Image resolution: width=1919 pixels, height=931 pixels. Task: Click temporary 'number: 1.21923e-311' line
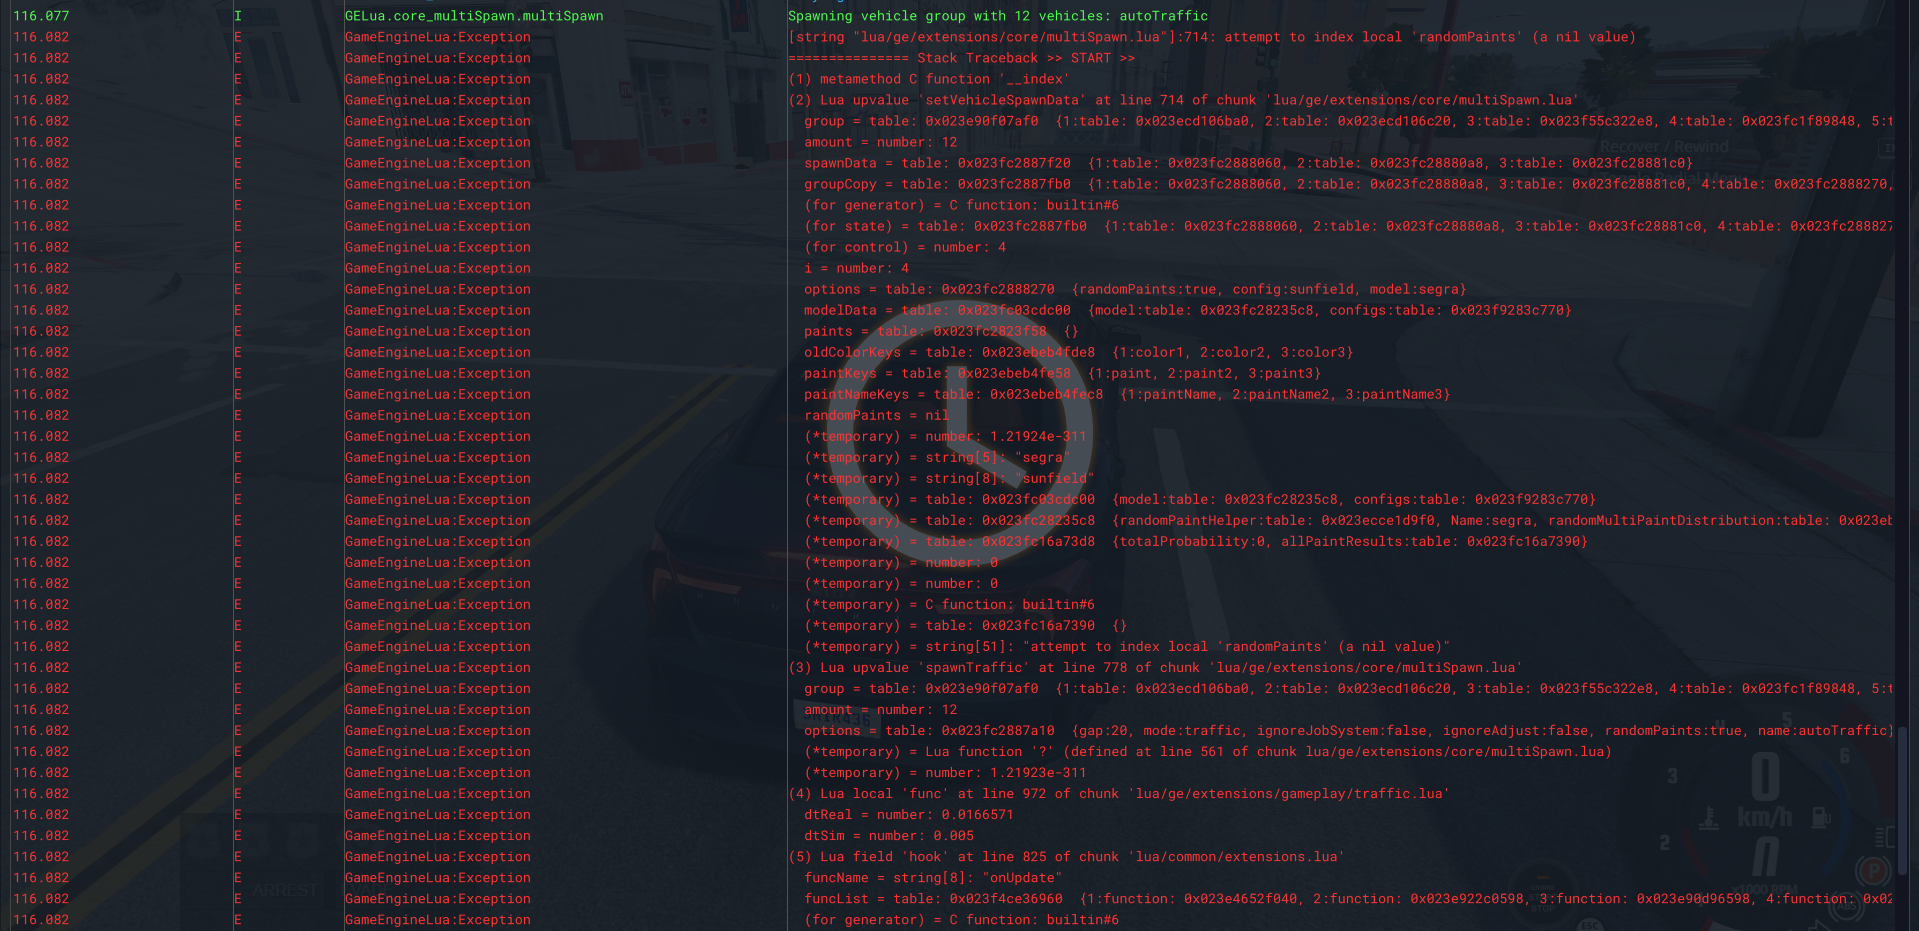coord(945,772)
